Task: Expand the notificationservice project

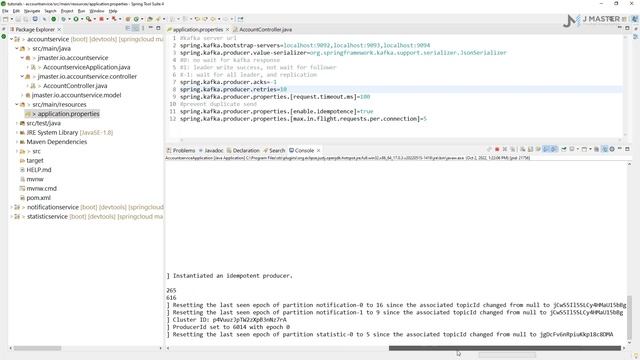Action: (11, 207)
